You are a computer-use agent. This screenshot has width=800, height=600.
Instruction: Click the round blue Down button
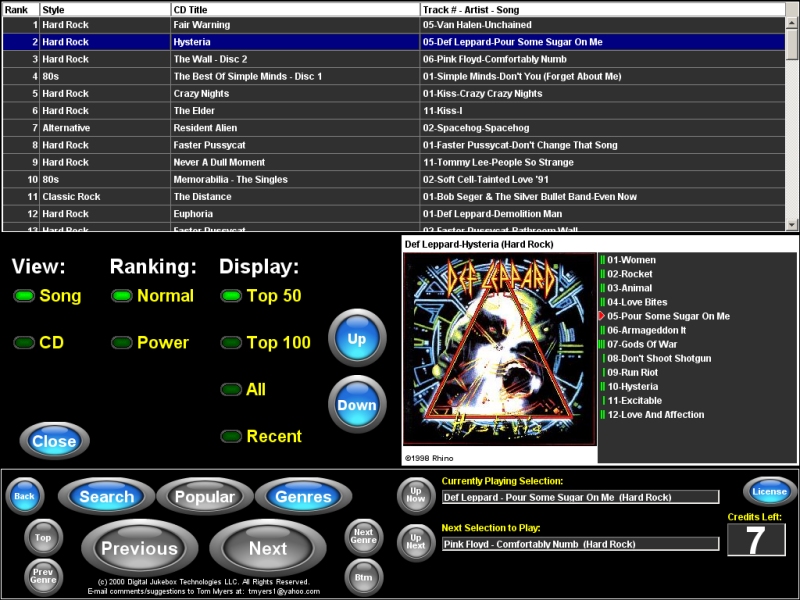pos(357,404)
